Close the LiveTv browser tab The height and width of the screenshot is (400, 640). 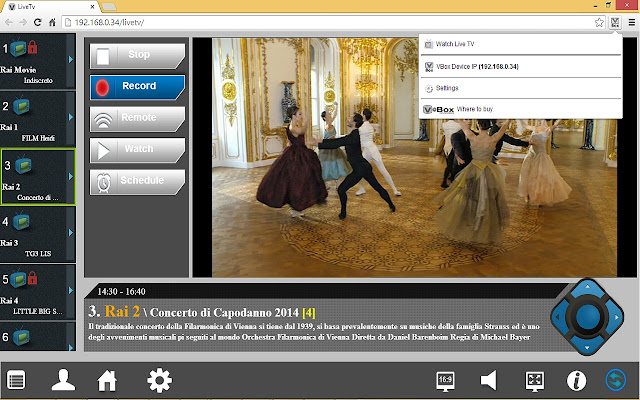click(x=93, y=7)
